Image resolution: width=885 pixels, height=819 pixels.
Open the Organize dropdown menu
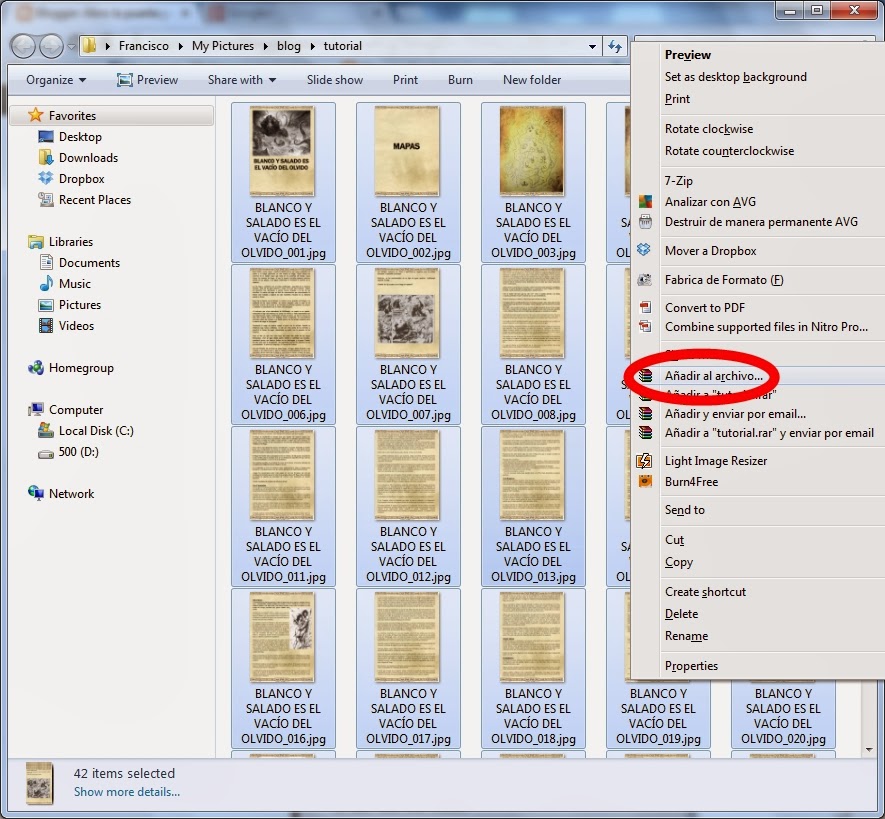(x=56, y=80)
